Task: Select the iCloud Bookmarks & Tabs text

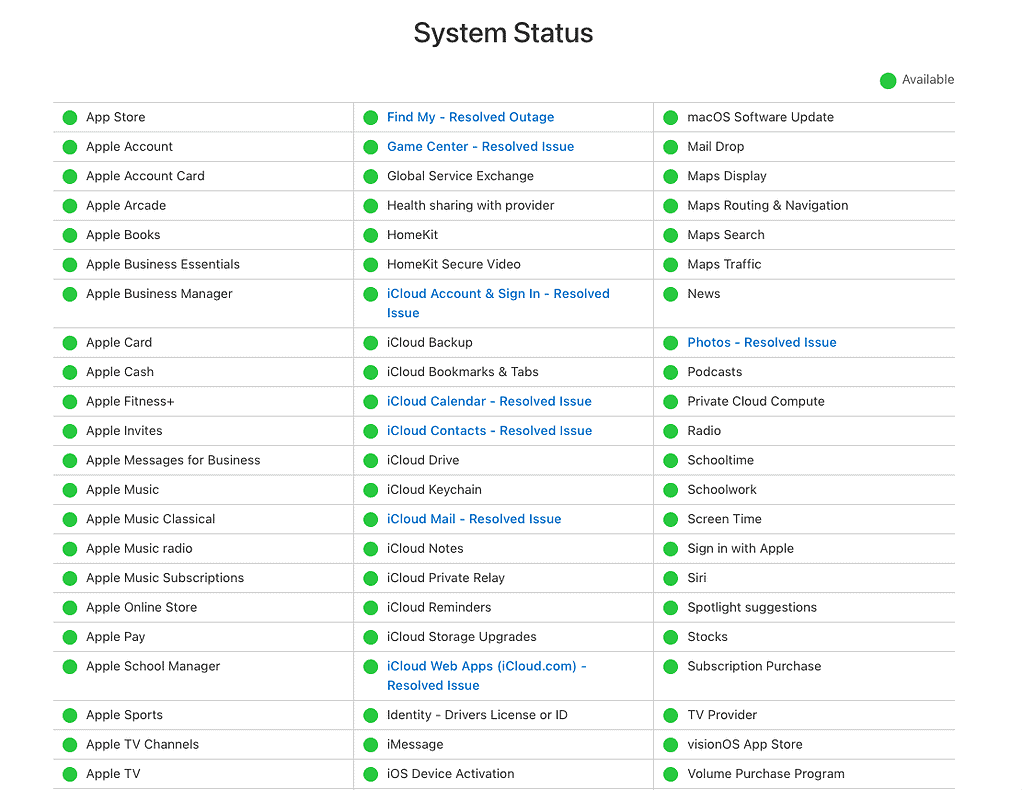Action: coord(463,372)
